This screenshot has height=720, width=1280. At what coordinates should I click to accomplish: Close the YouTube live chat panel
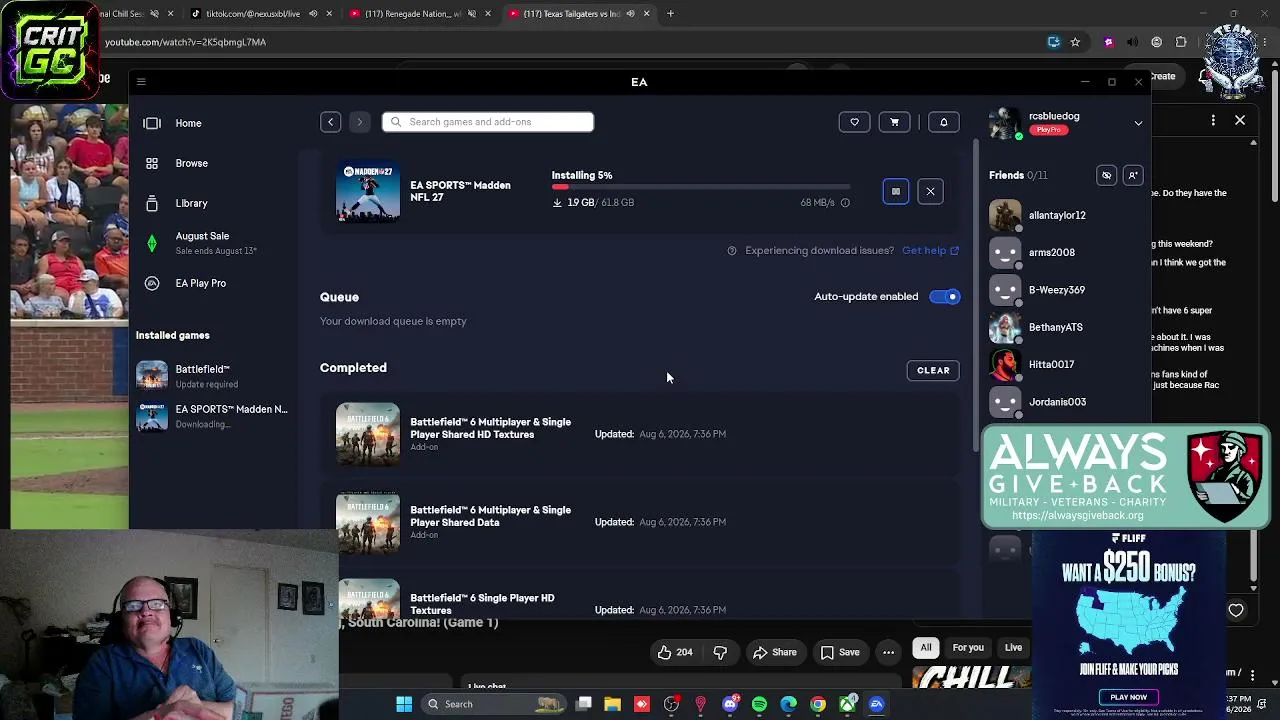(1240, 120)
